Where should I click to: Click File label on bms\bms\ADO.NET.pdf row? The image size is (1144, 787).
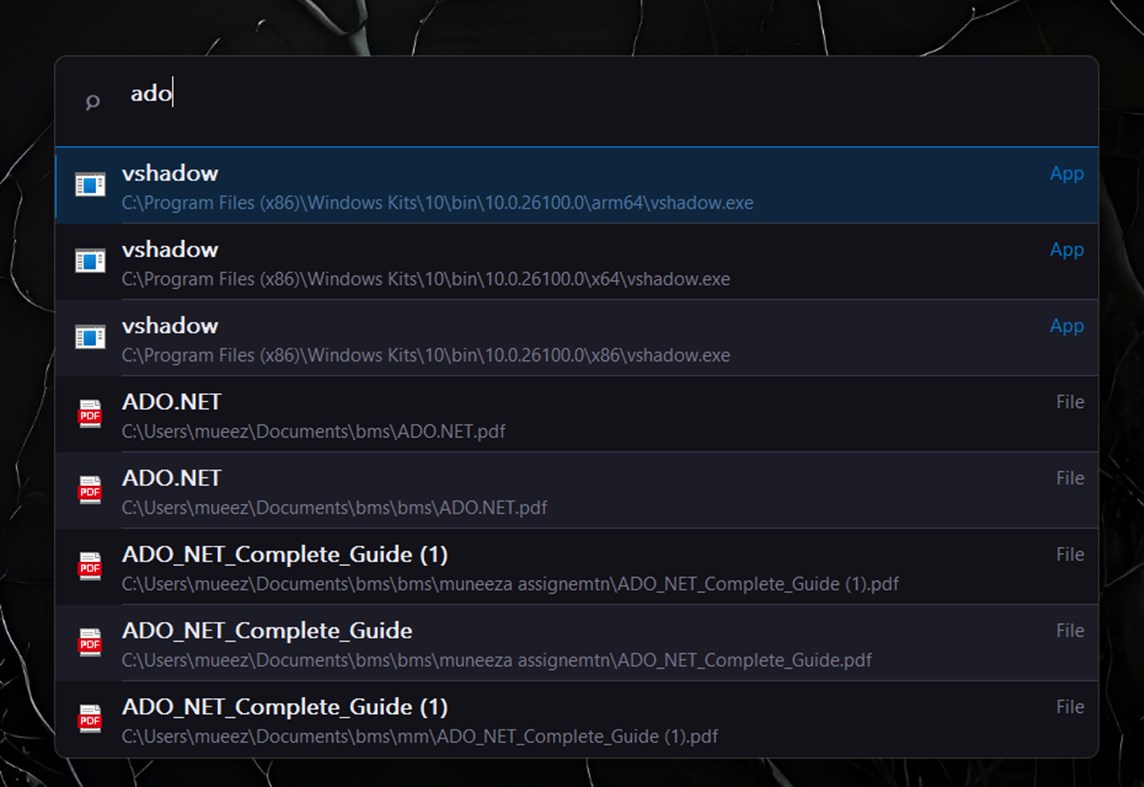tap(1070, 478)
